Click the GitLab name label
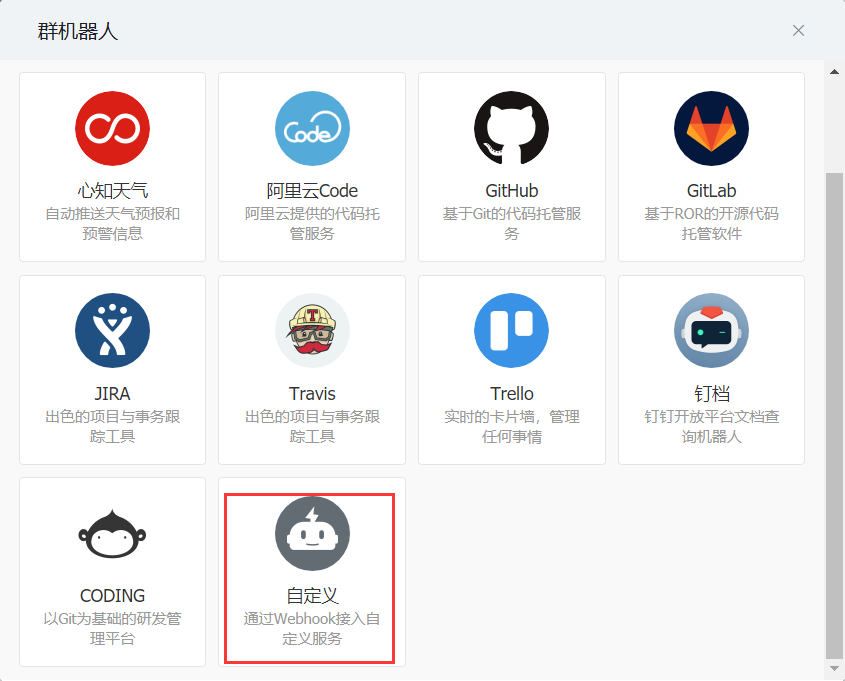Screen dimensions: 845x681 [711, 191]
